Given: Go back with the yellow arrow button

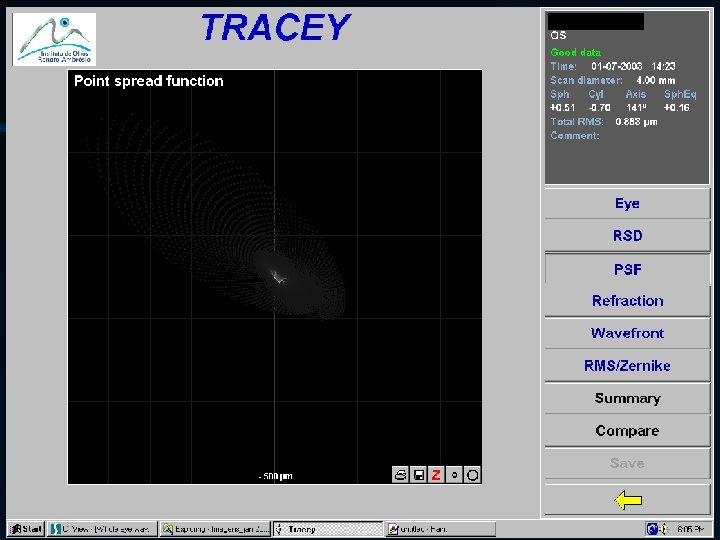Looking at the screenshot, I should pyautogui.click(x=627, y=500).
